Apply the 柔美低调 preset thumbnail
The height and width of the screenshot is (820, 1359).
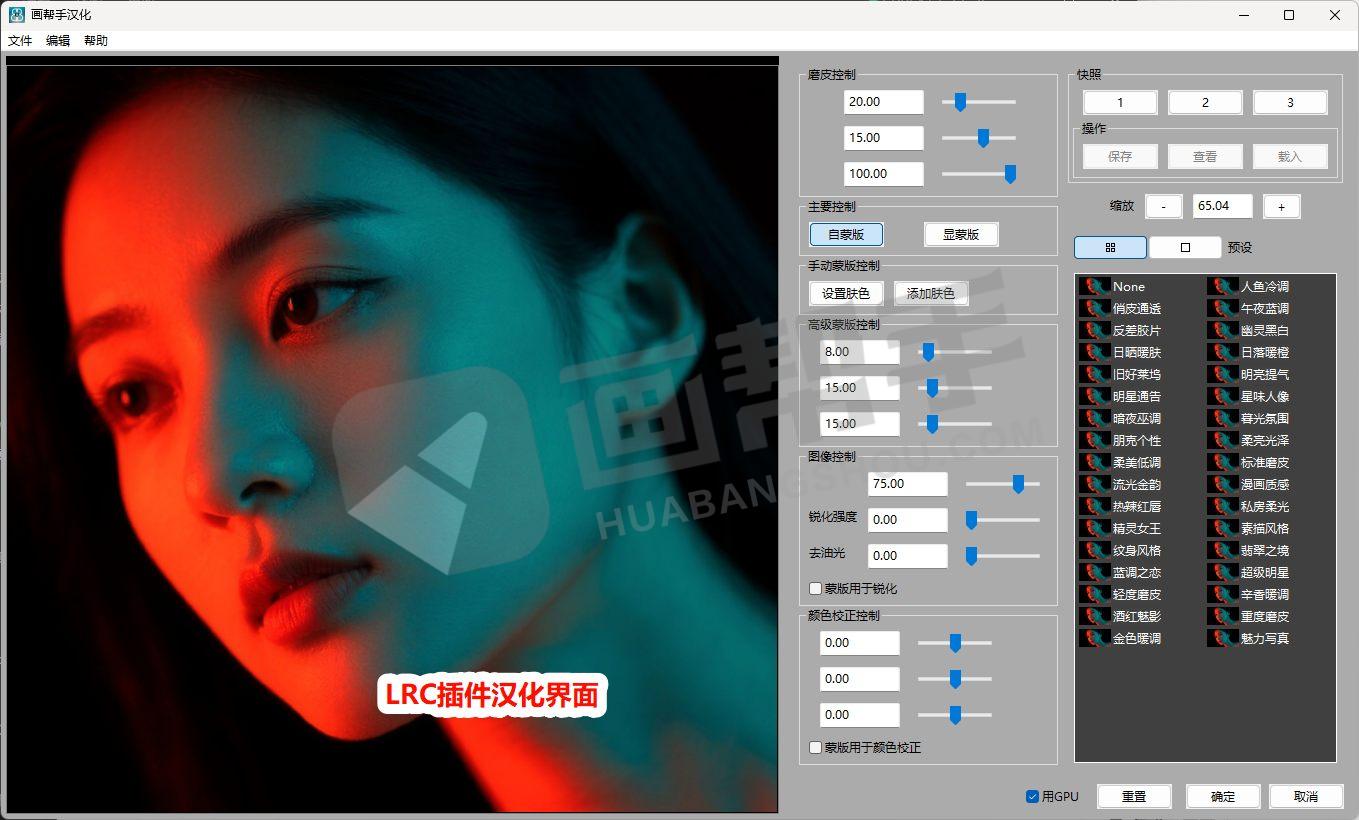click(x=1096, y=462)
